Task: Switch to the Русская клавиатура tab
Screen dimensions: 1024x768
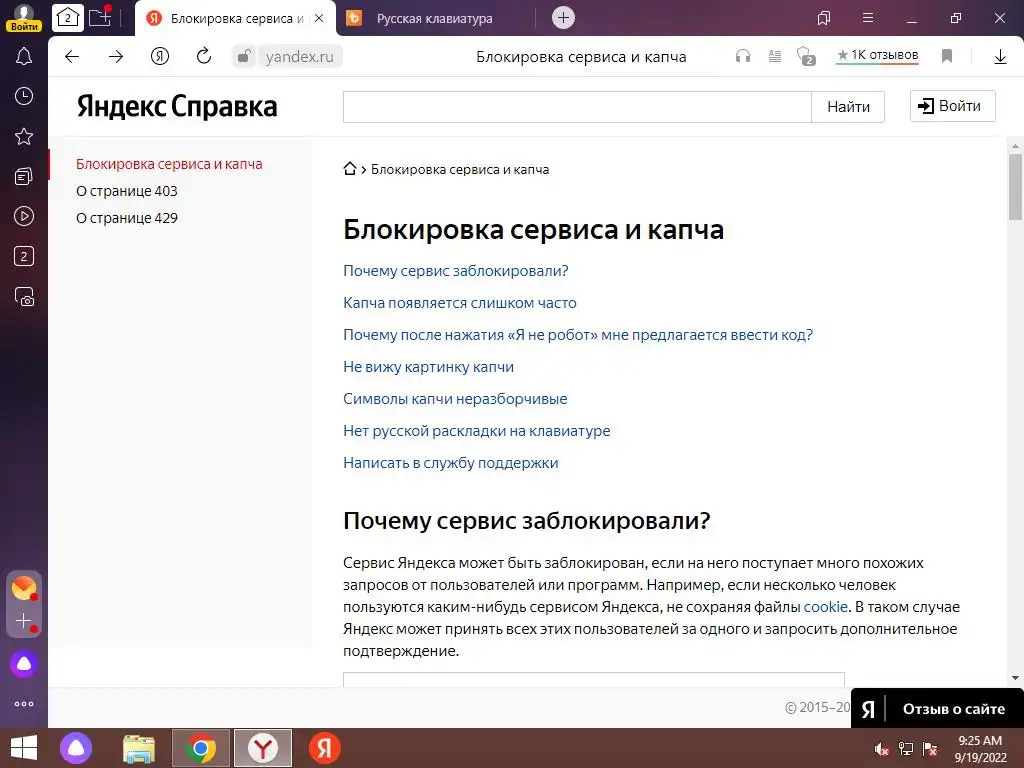Action: (x=435, y=19)
